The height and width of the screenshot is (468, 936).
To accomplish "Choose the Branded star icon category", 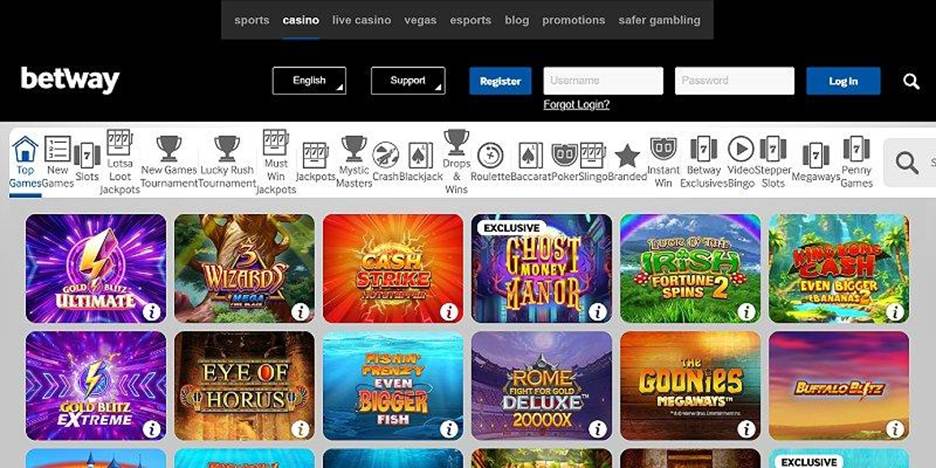I will click(627, 156).
